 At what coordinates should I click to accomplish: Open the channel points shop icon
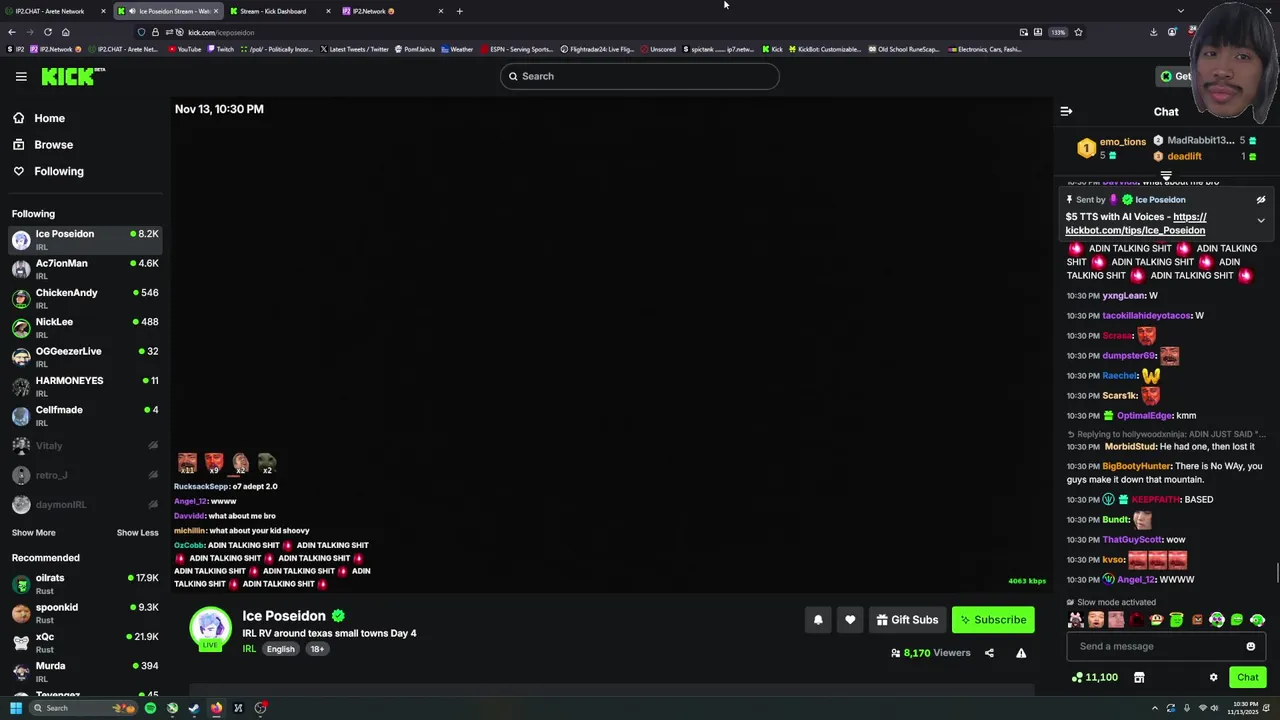pos(1139,678)
